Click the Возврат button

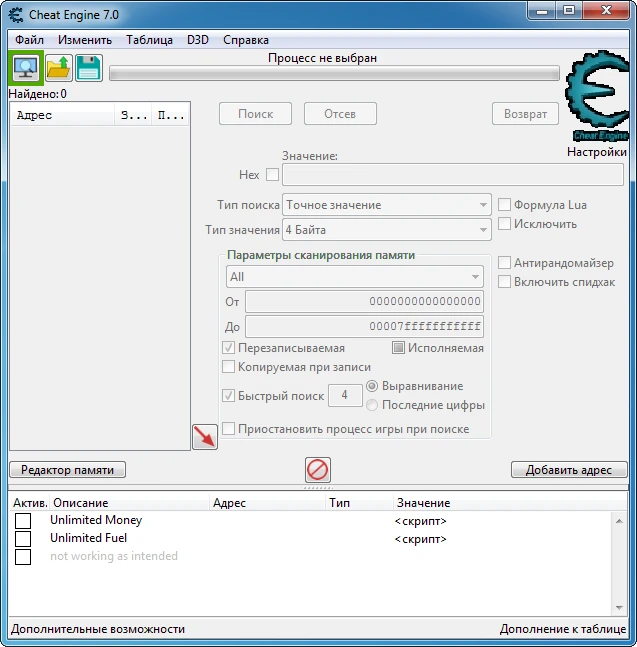pos(525,113)
